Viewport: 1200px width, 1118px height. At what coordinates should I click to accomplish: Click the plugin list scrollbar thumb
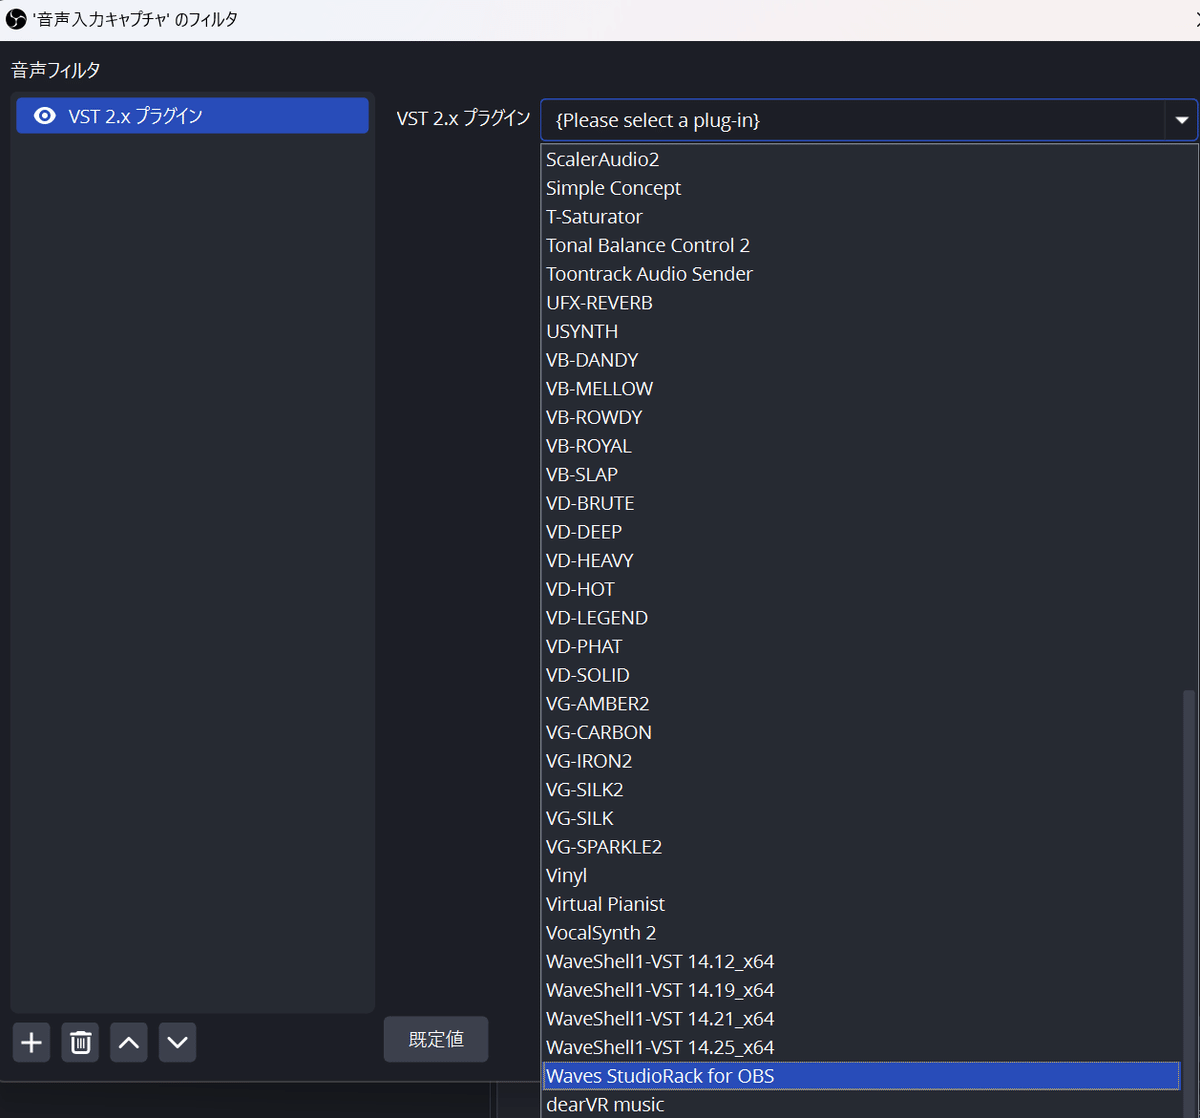pyautogui.click(x=1189, y=903)
